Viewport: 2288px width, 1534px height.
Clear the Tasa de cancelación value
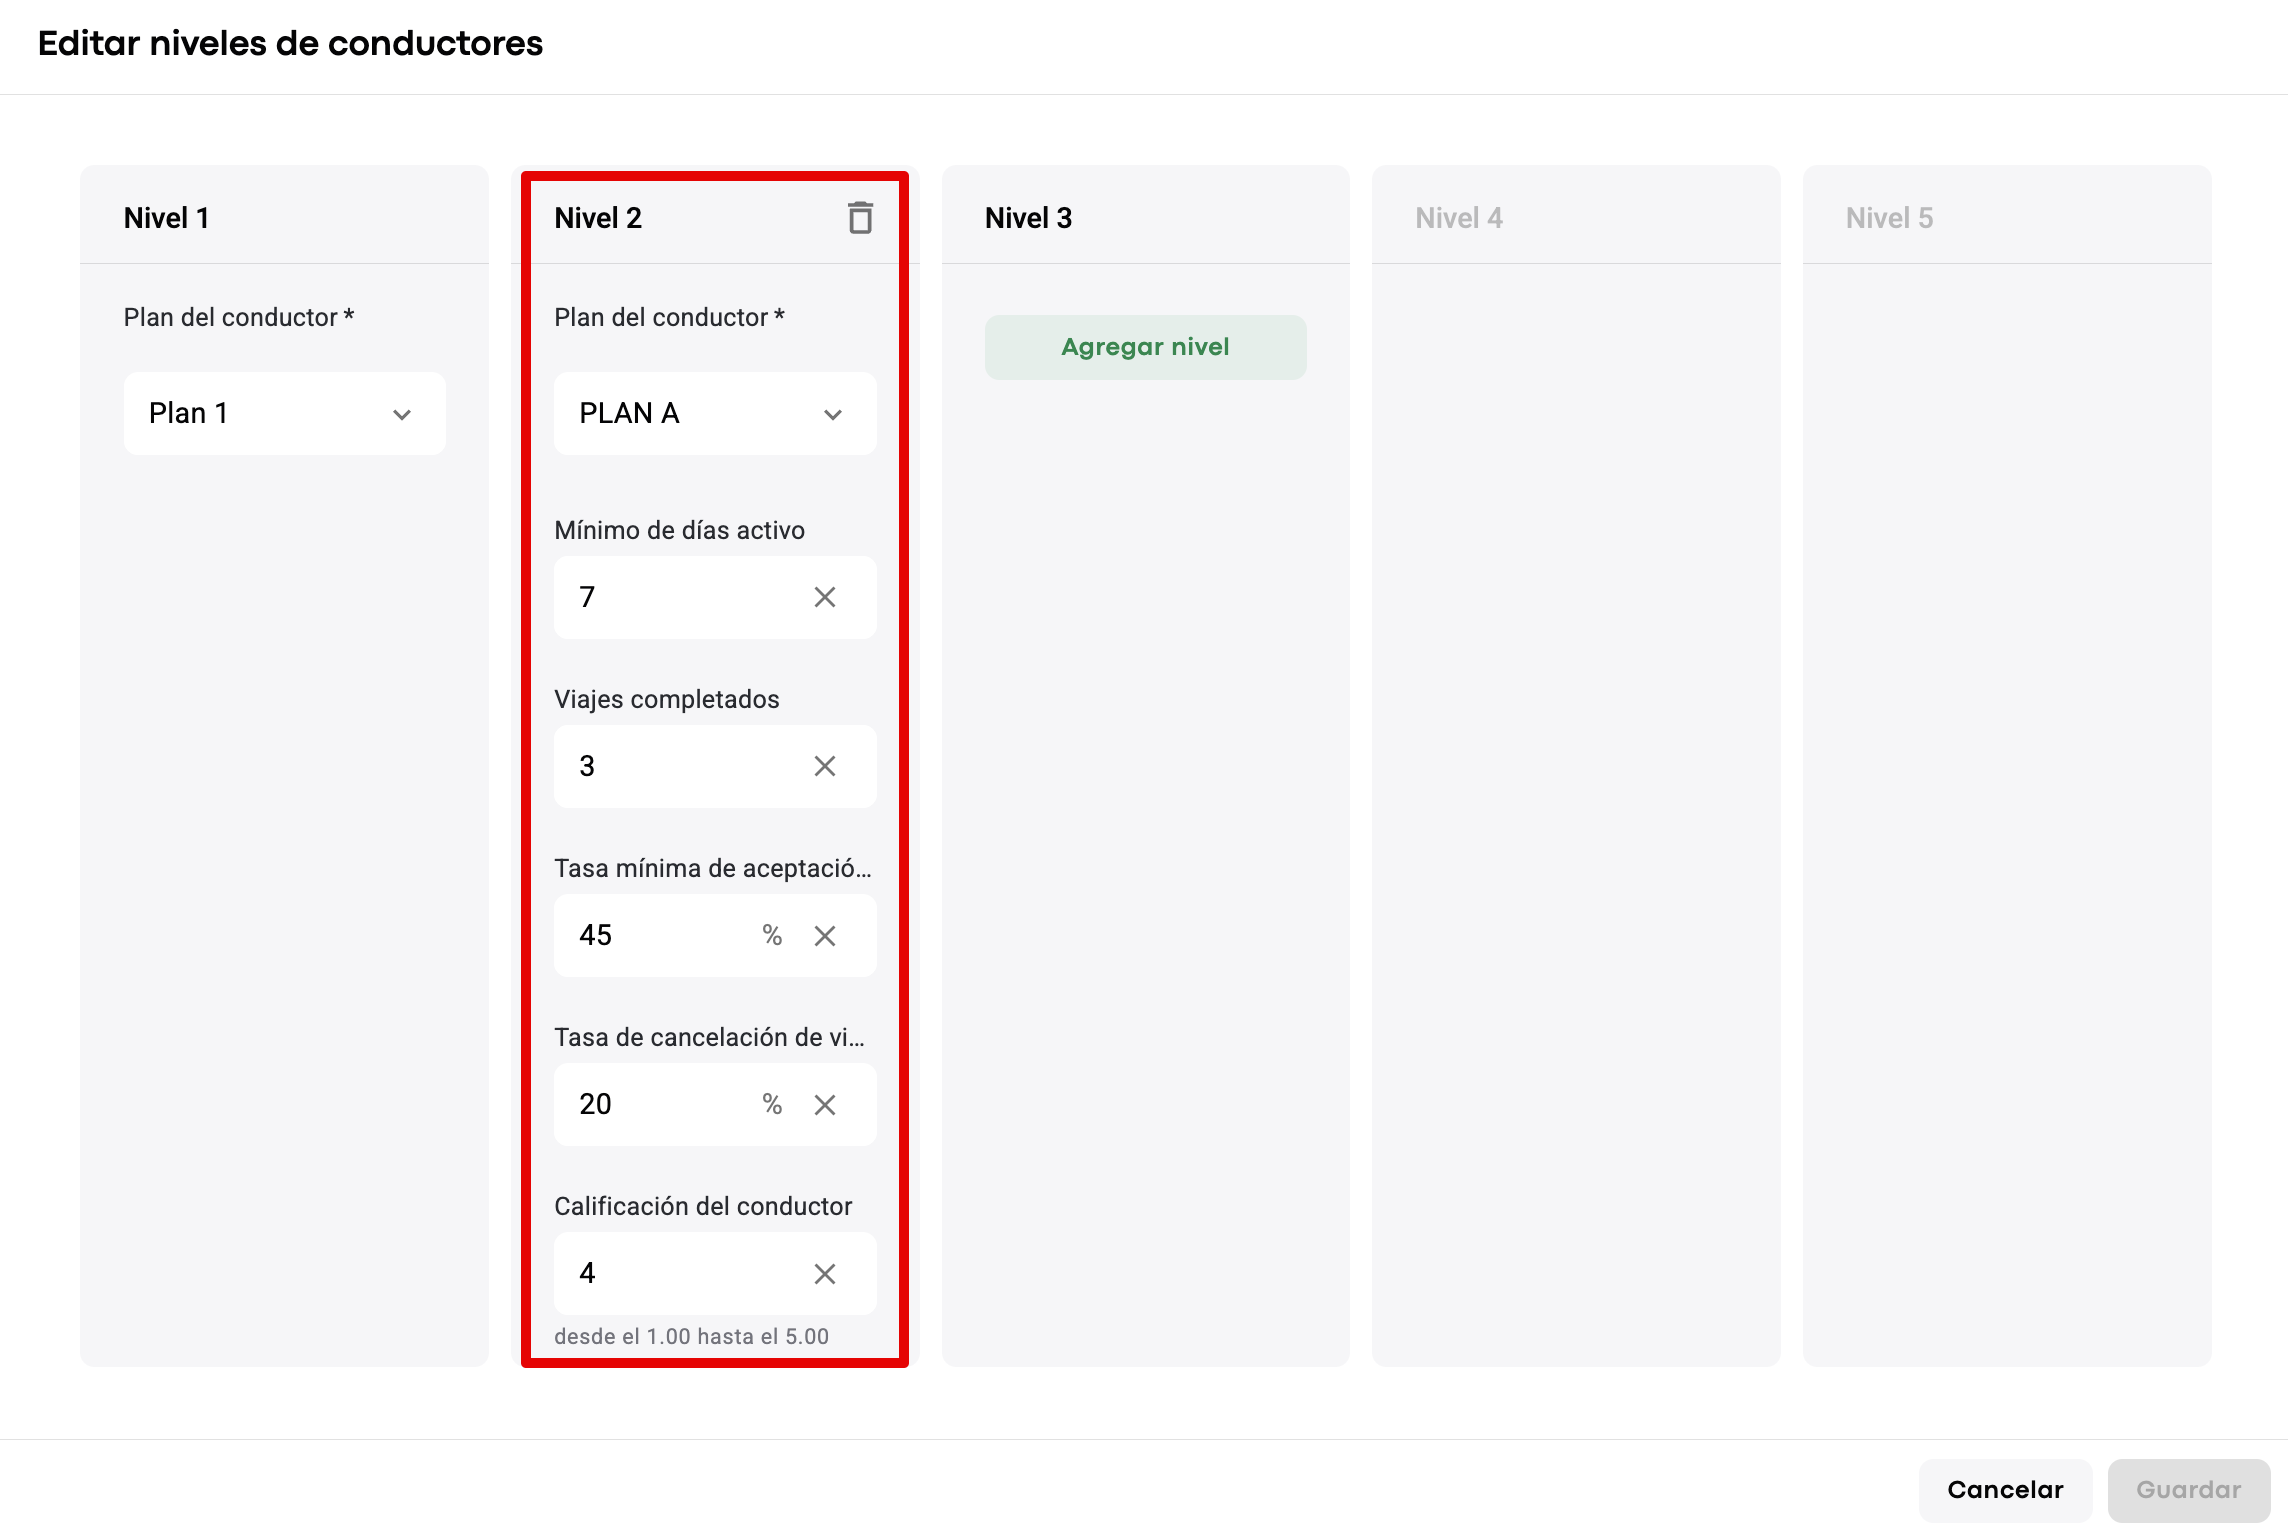point(824,1104)
